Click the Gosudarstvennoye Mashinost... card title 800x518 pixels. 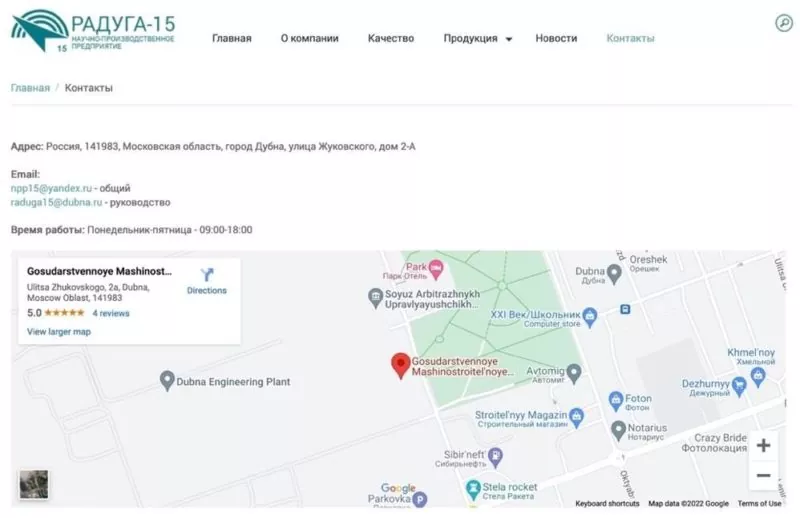pos(99,272)
